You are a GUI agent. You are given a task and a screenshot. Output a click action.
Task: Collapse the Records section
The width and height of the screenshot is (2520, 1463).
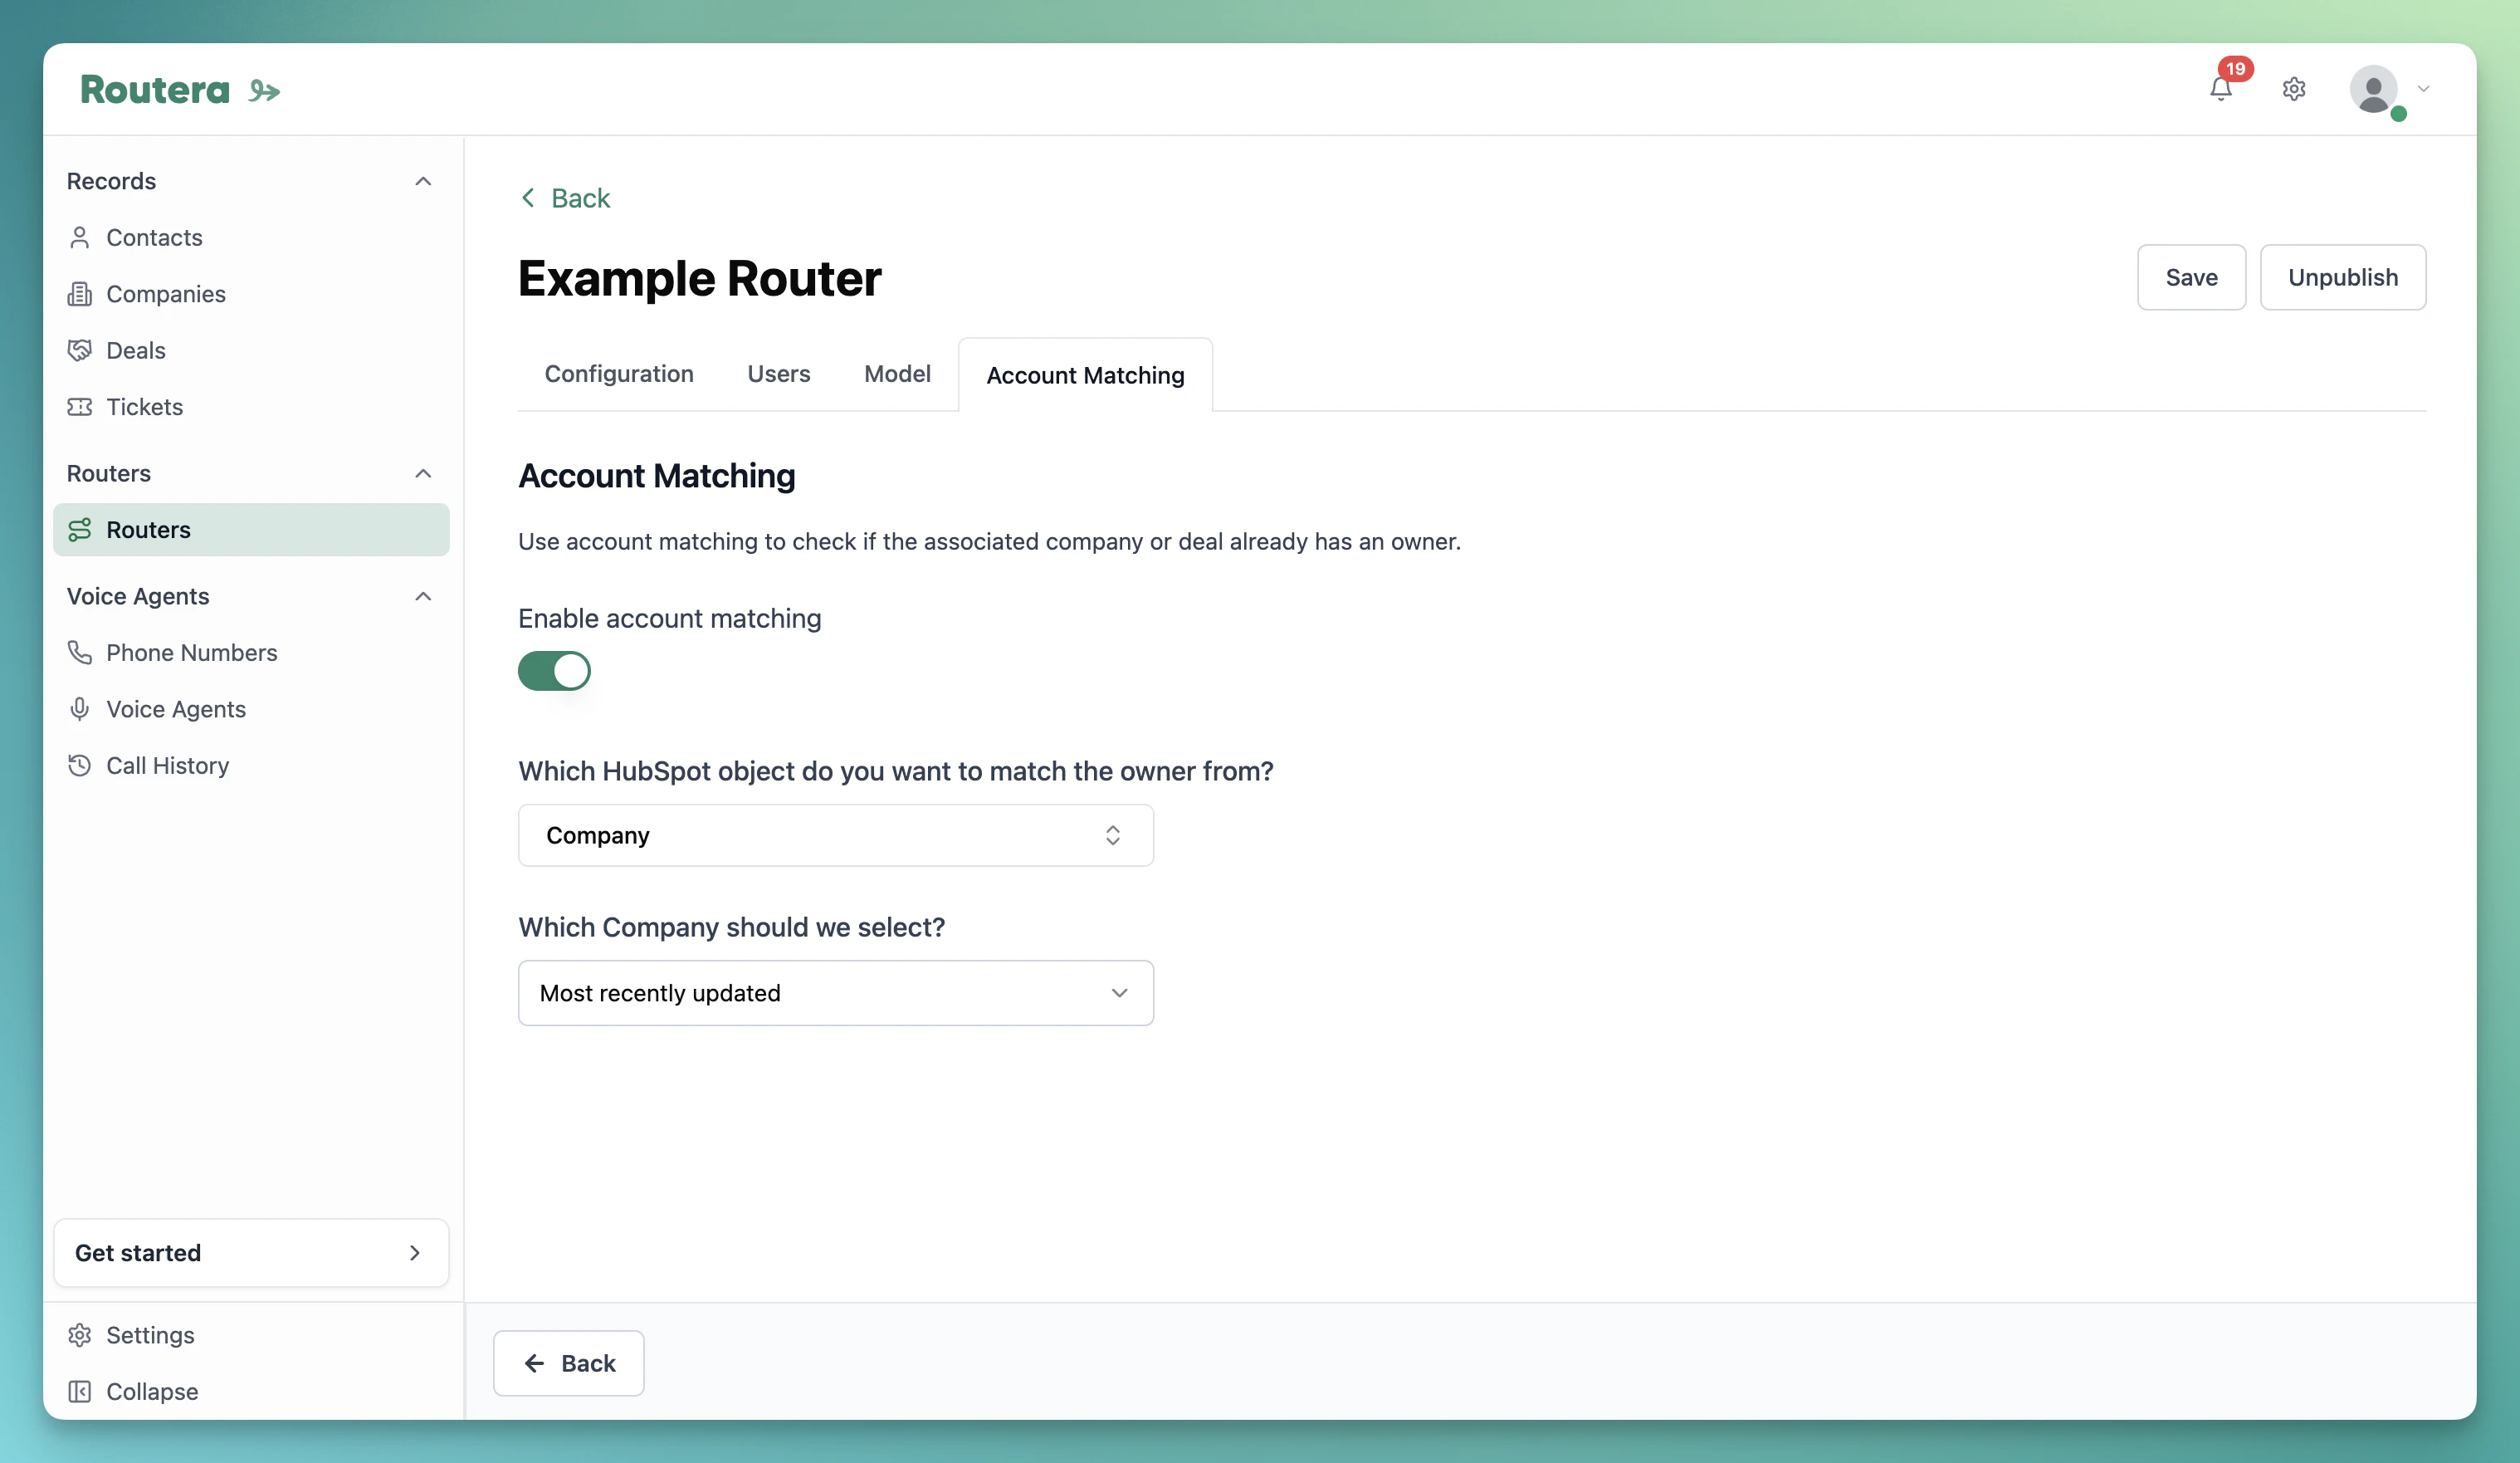click(423, 181)
